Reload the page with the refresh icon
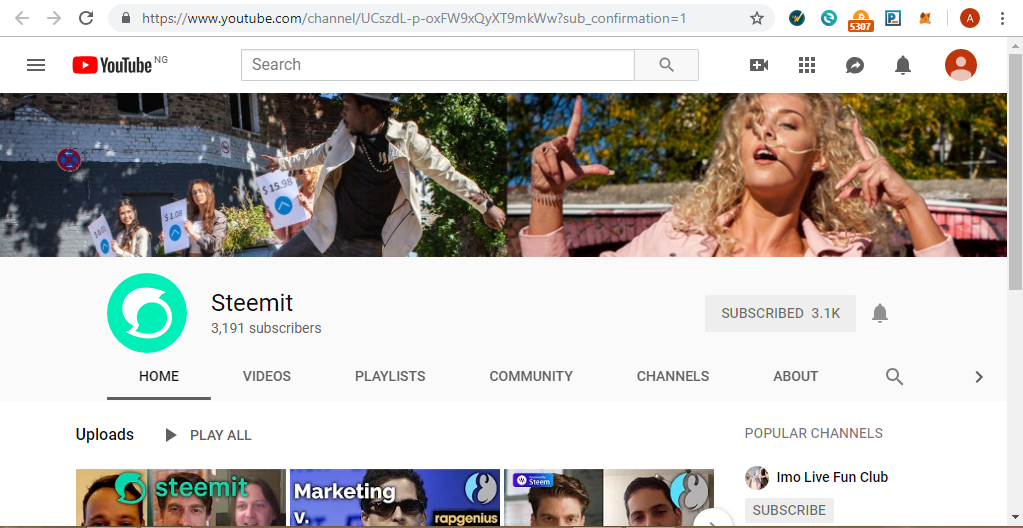Screen dimensions: 1023x528 pos(86,18)
